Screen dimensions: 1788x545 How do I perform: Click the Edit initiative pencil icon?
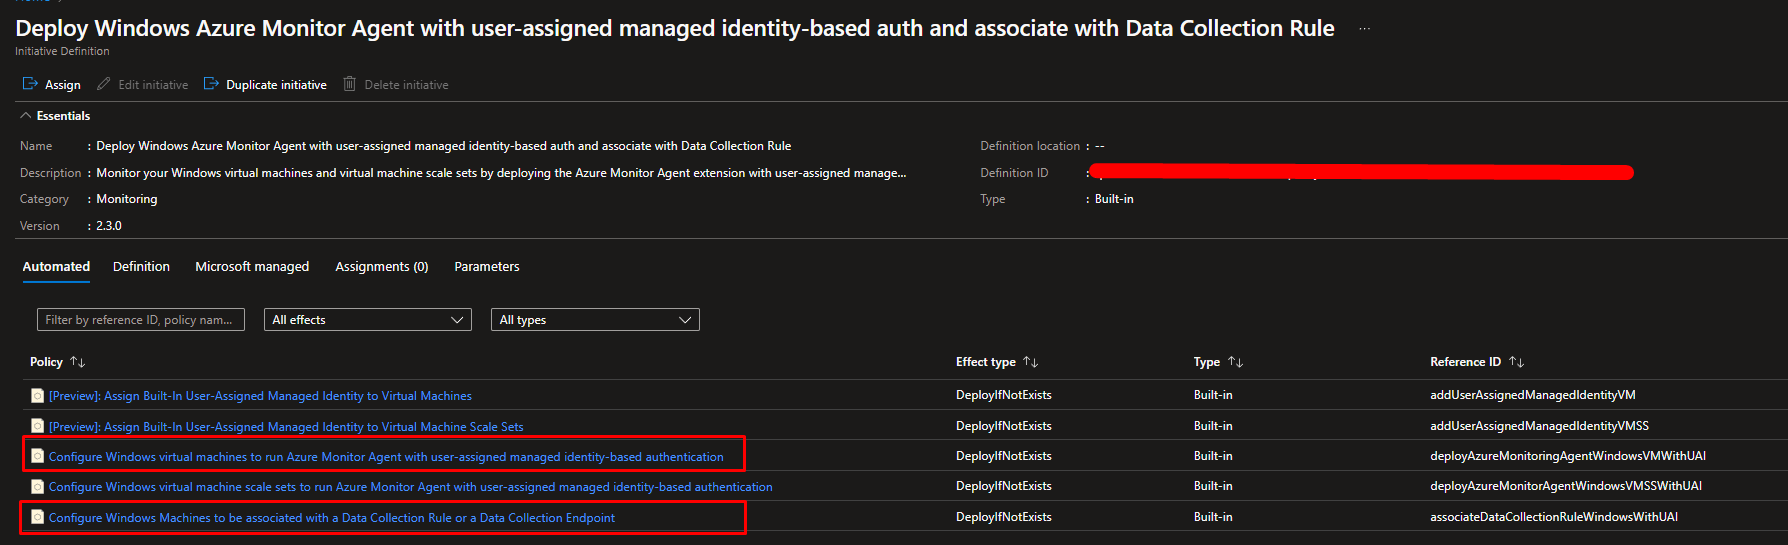[103, 84]
